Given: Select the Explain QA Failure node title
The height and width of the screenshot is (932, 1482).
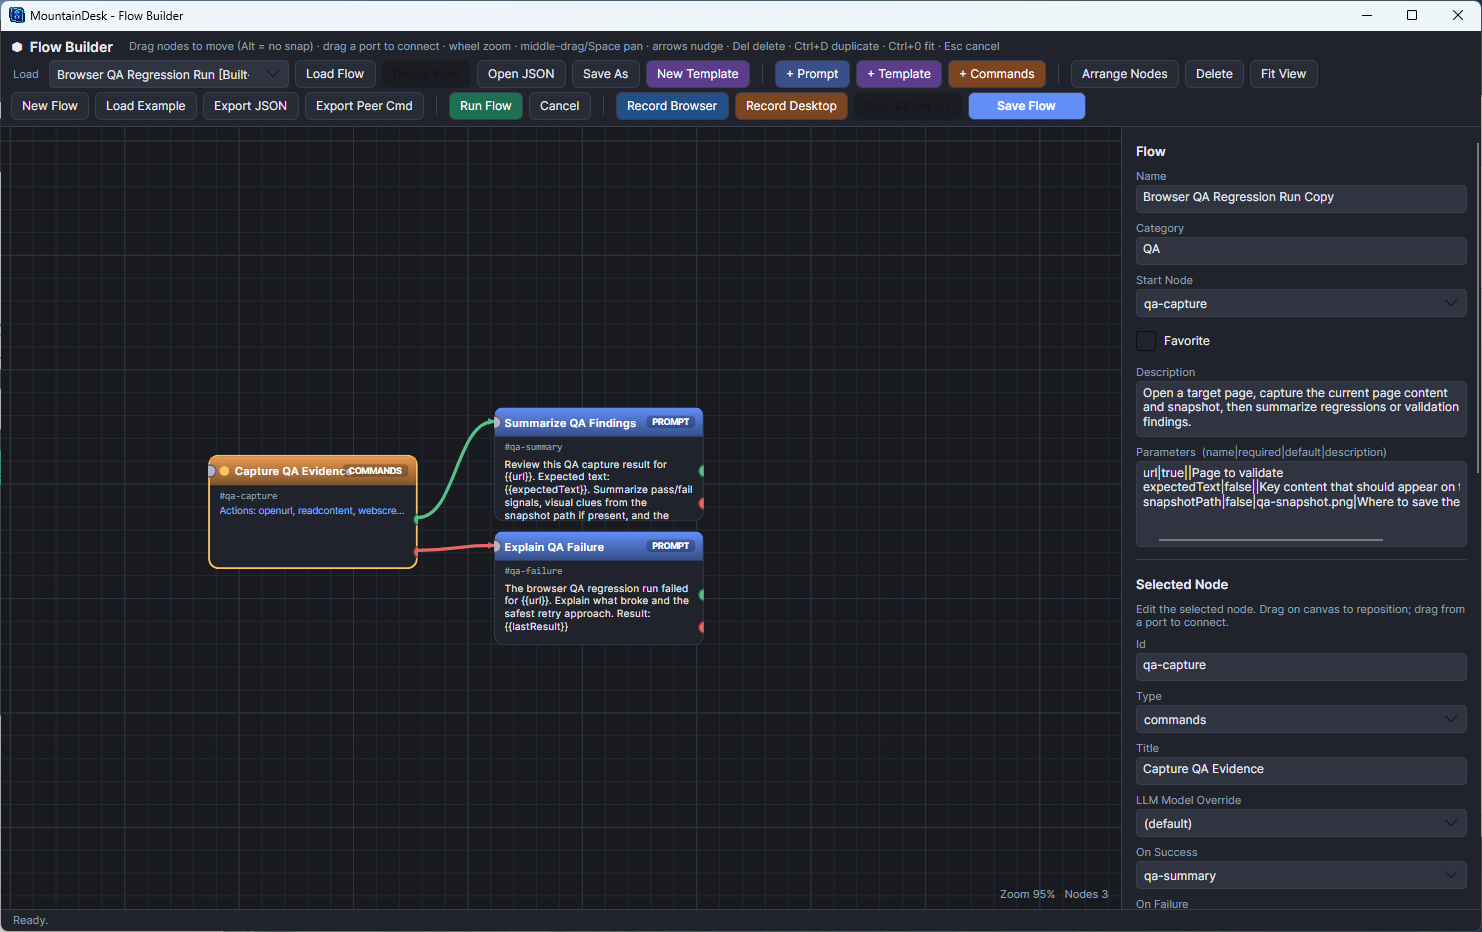Looking at the screenshot, I should pos(554,547).
